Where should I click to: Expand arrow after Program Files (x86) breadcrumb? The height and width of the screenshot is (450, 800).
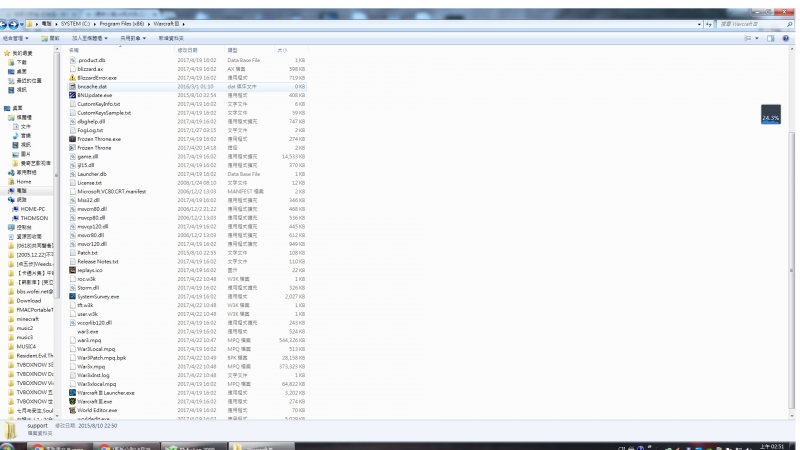(149, 24)
